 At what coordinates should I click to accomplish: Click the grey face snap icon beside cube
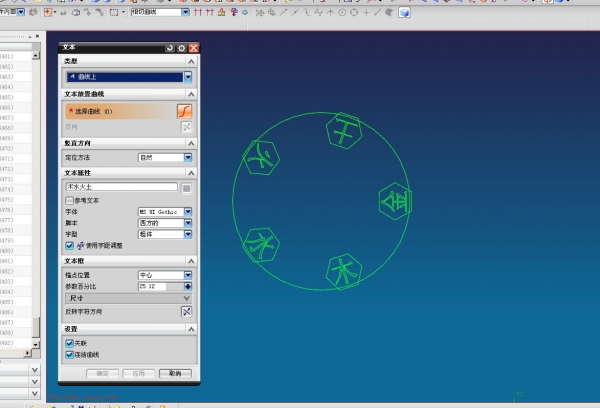[x=389, y=13]
